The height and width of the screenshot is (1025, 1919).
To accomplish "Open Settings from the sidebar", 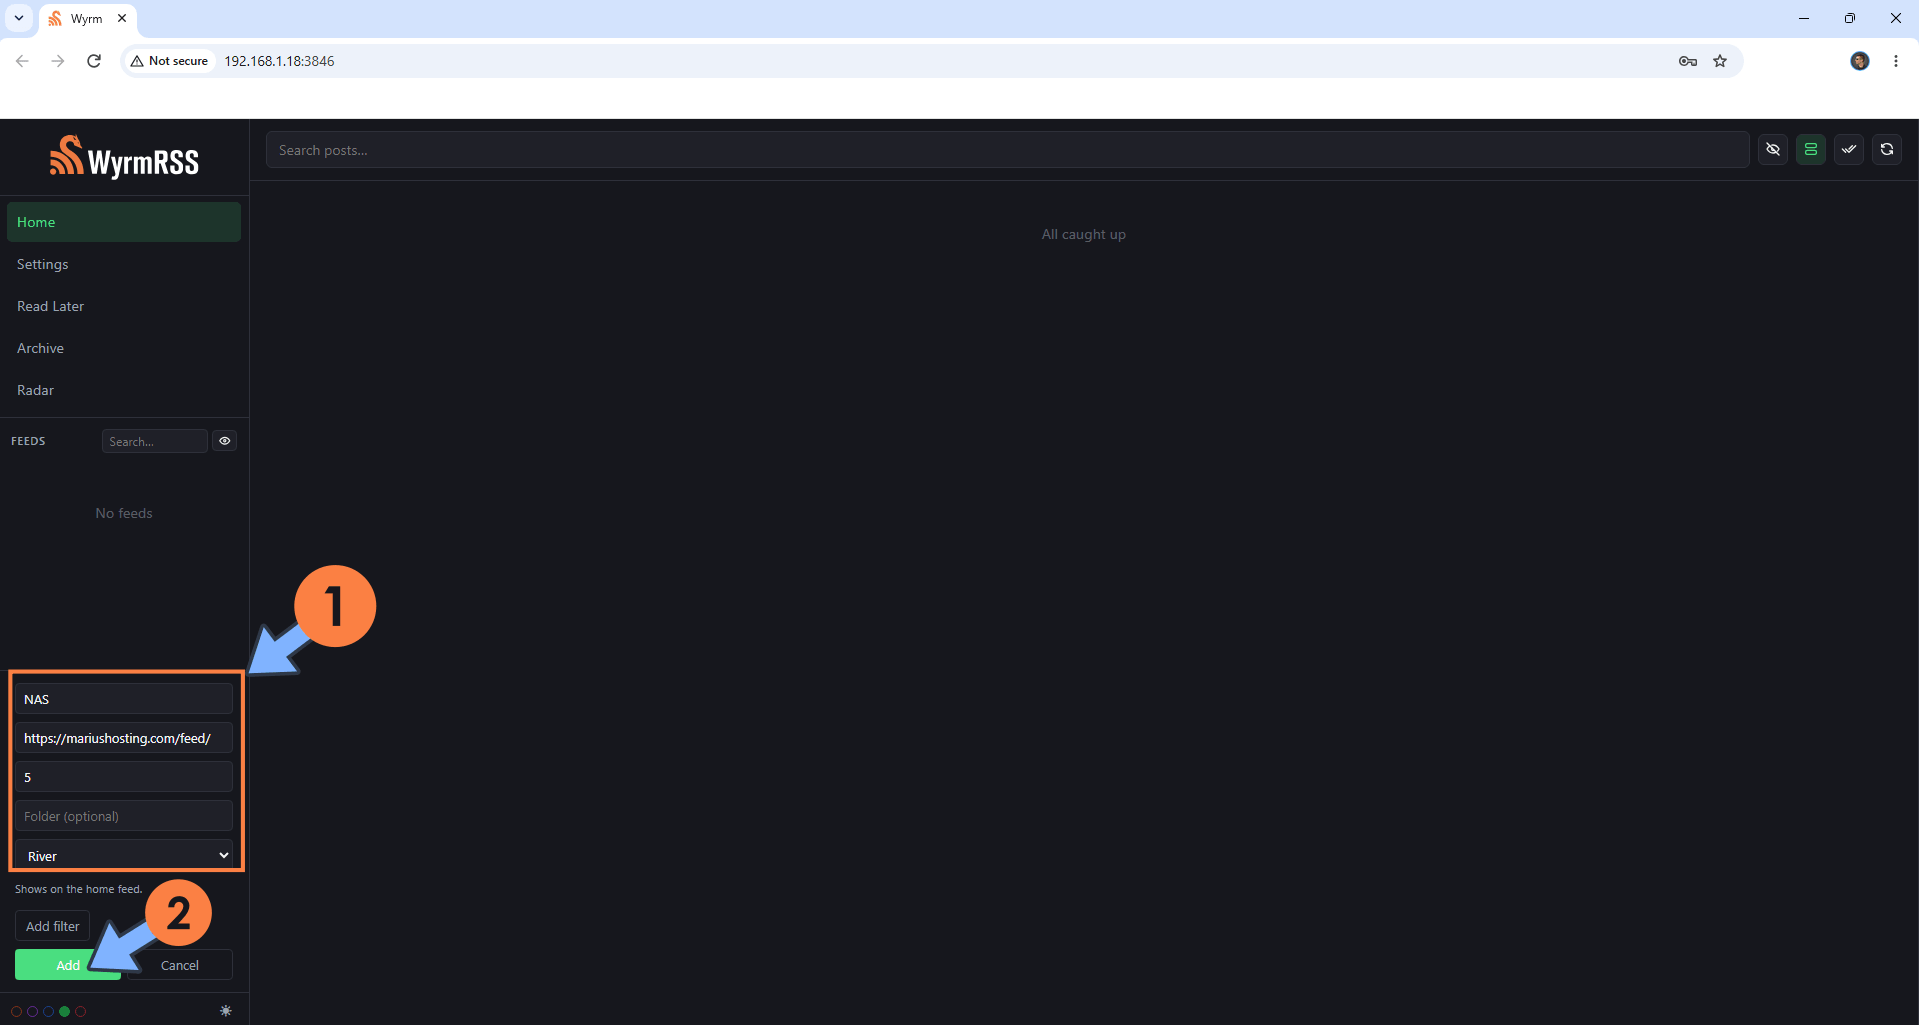I will (124, 264).
